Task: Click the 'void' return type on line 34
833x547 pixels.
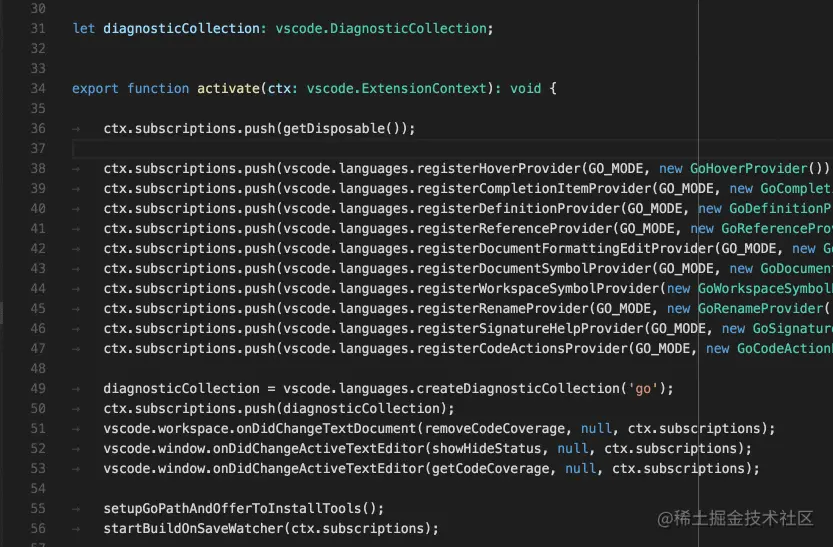Action: 525,88
